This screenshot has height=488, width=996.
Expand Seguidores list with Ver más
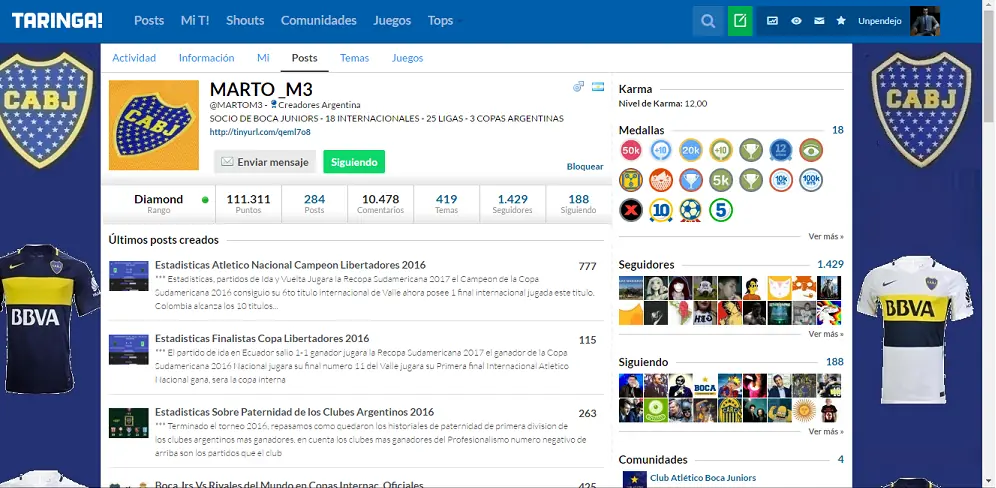coord(826,334)
